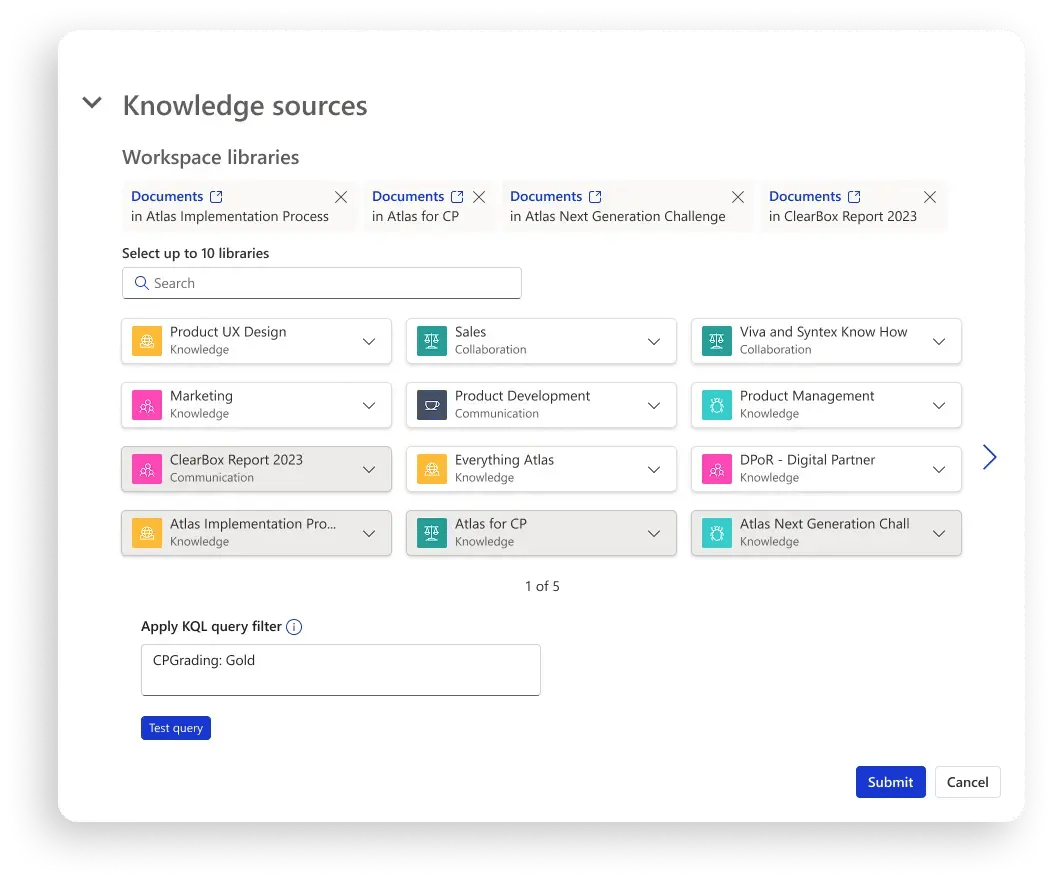
Task: Click the Atlas Next Generation Chall card icon
Action: pyautogui.click(x=717, y=533)
